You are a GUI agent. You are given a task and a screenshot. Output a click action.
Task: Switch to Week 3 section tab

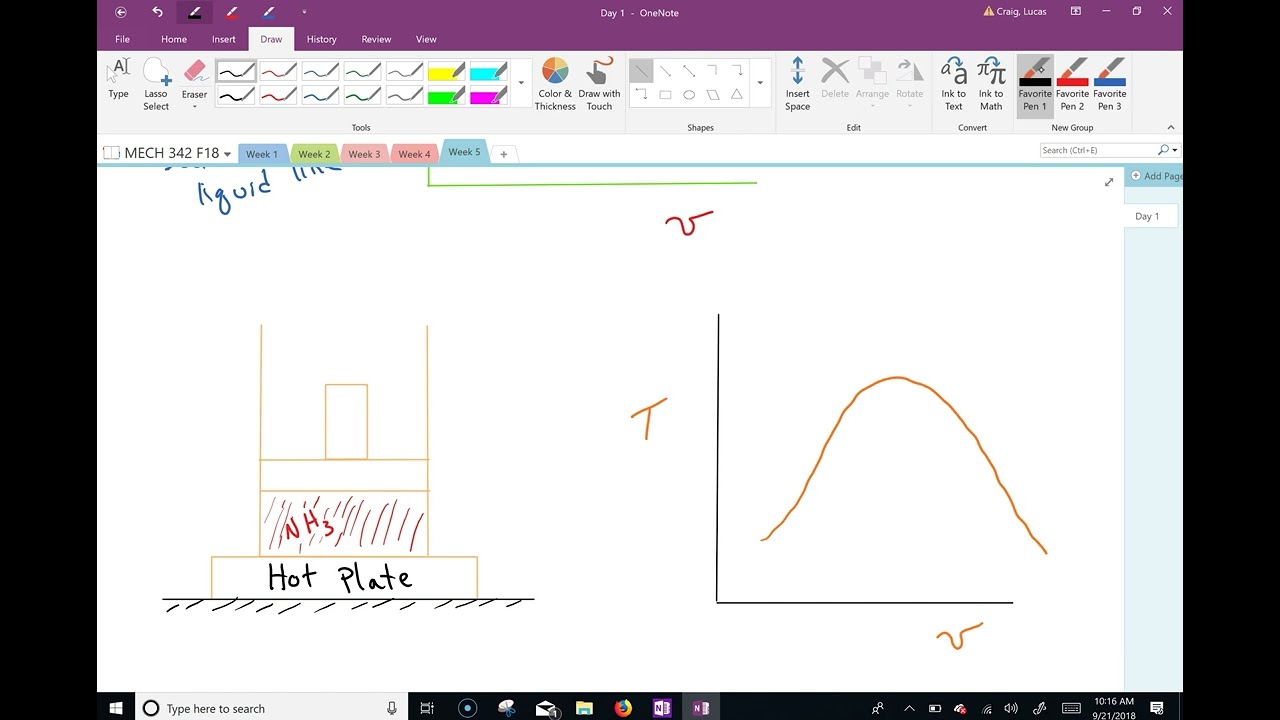point(364,154)
